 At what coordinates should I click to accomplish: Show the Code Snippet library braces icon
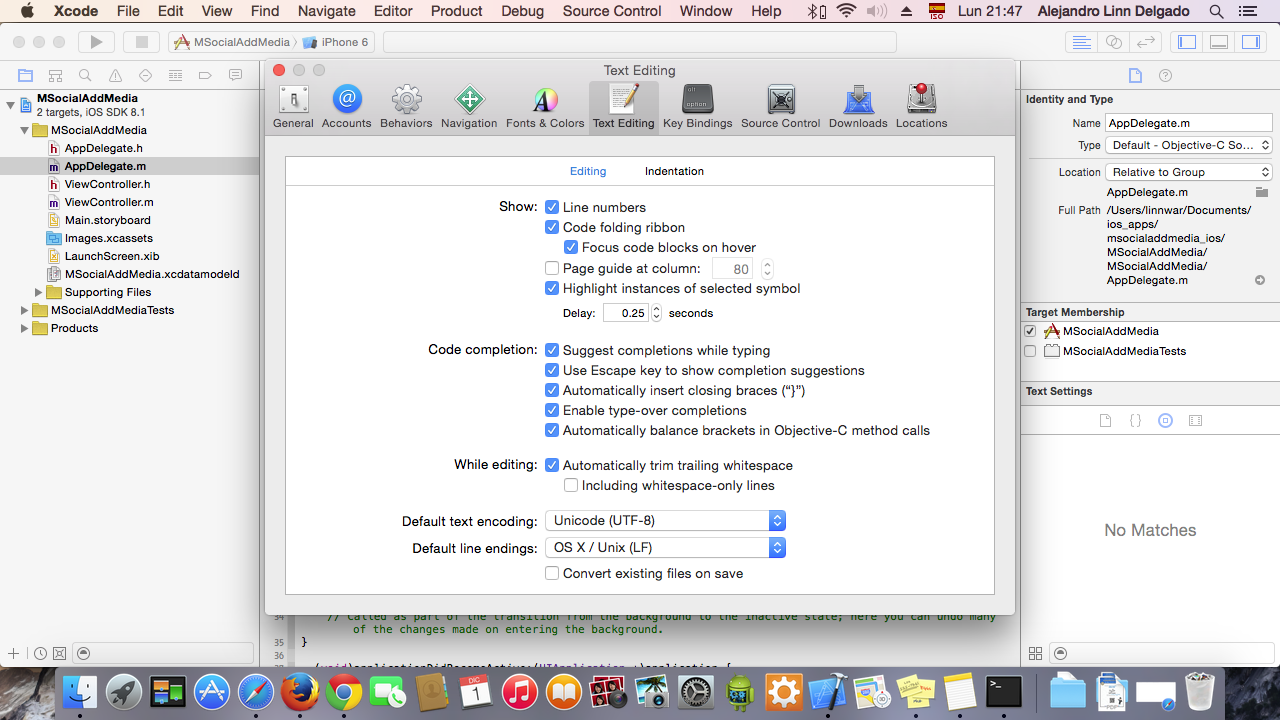tap(1135, 421)
